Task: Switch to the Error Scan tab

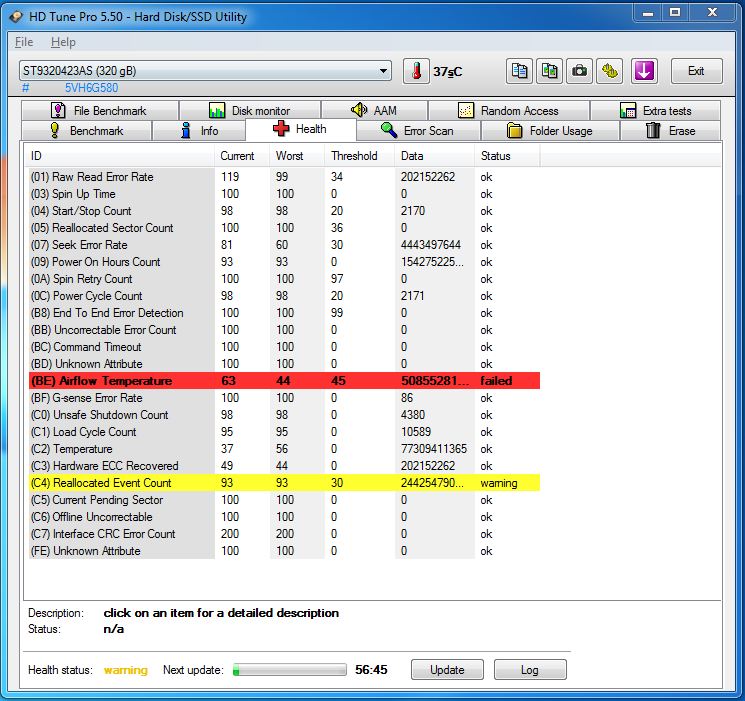Action: [418, 131]
